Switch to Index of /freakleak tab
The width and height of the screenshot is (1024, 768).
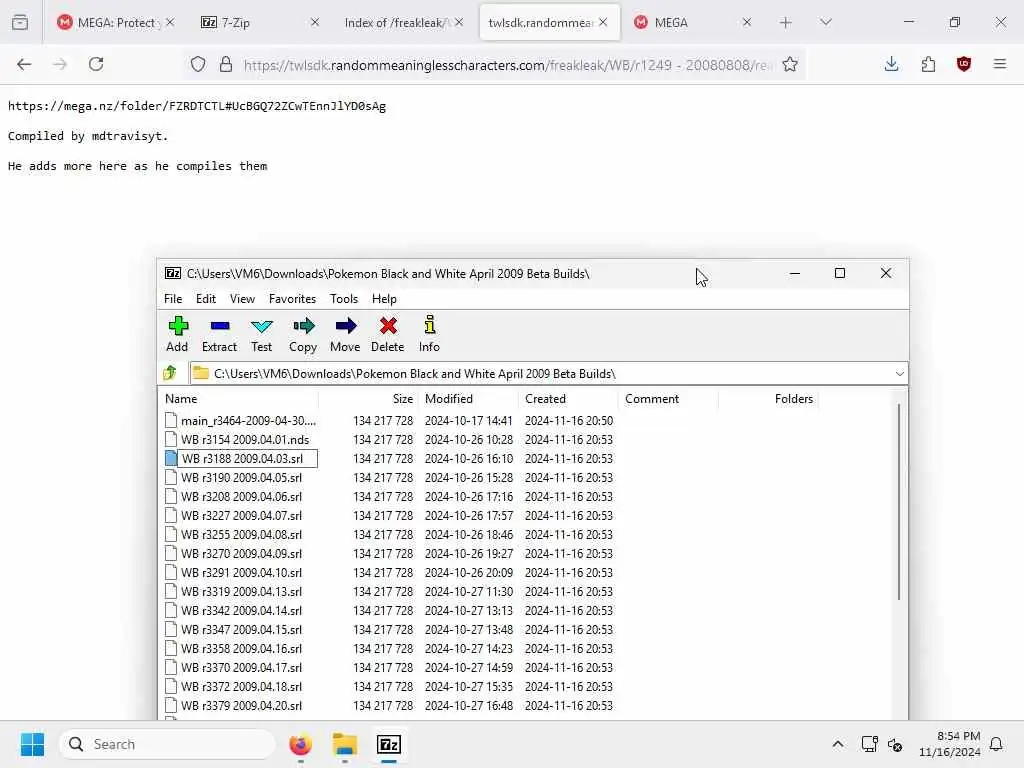pyautogui.click(x=395, y=22)
